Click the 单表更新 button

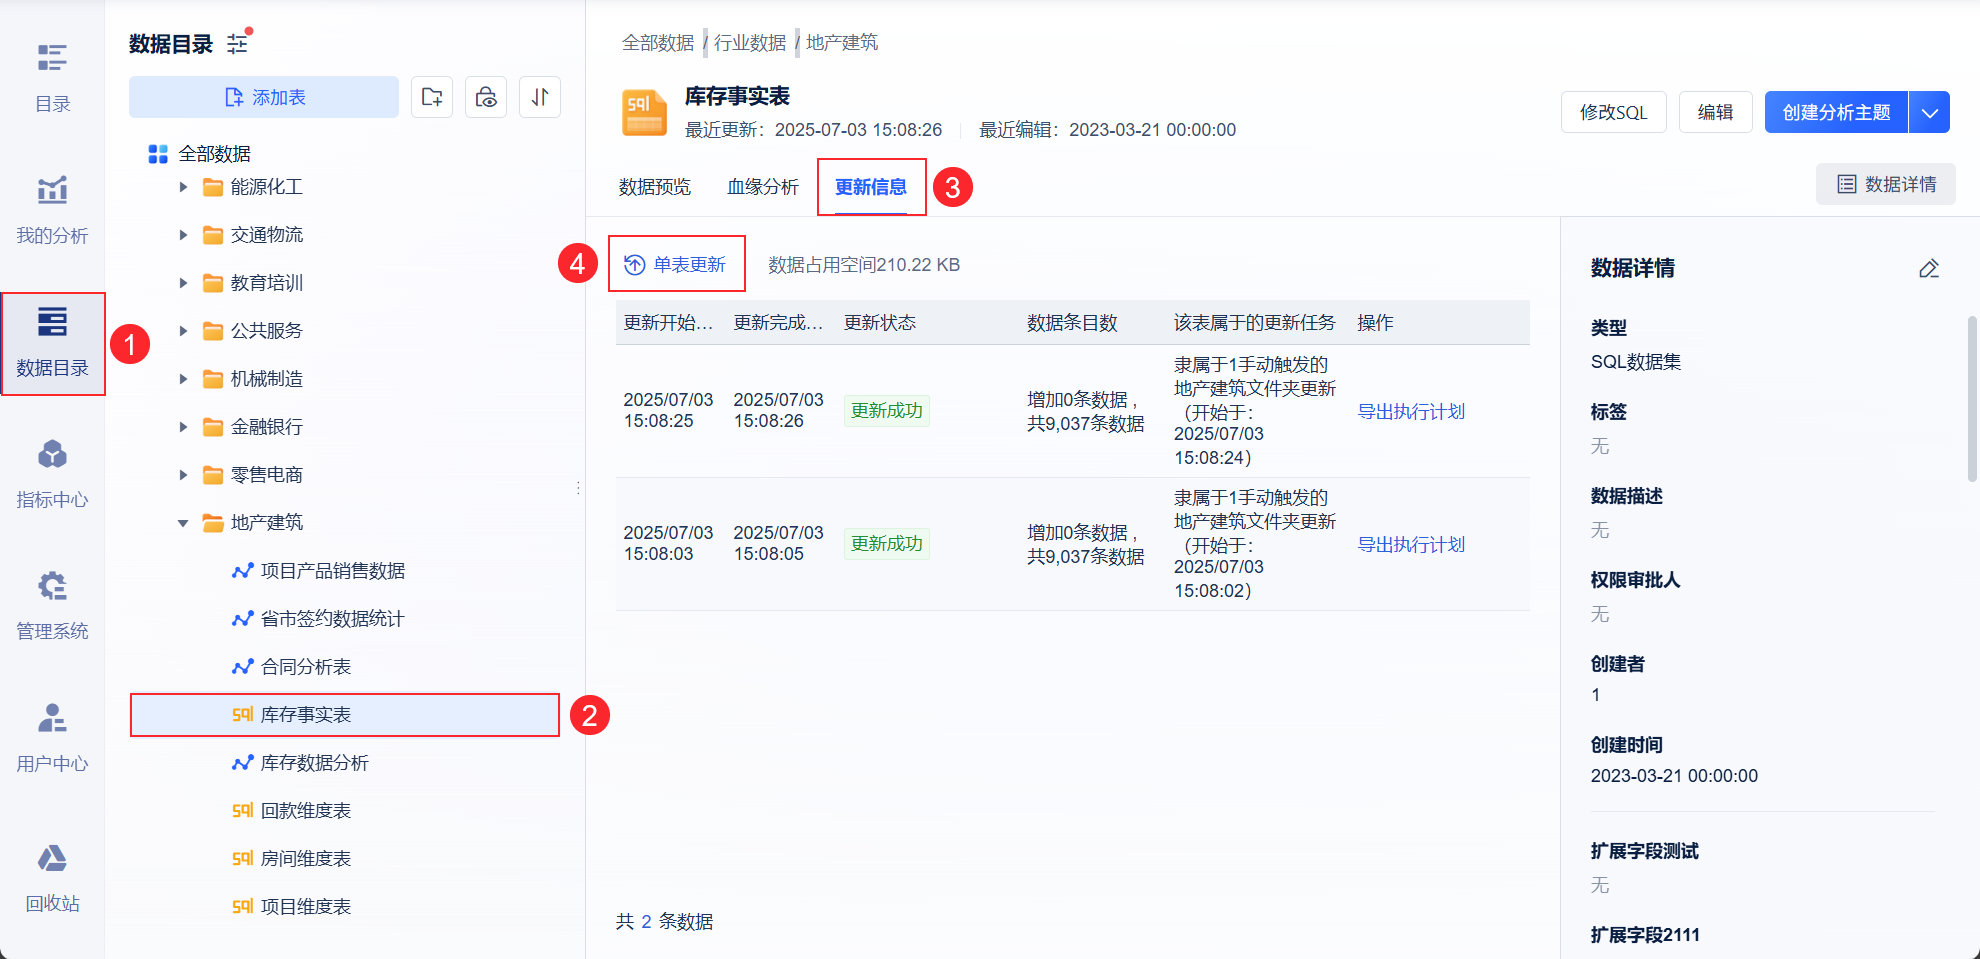(x=677, y=264)
